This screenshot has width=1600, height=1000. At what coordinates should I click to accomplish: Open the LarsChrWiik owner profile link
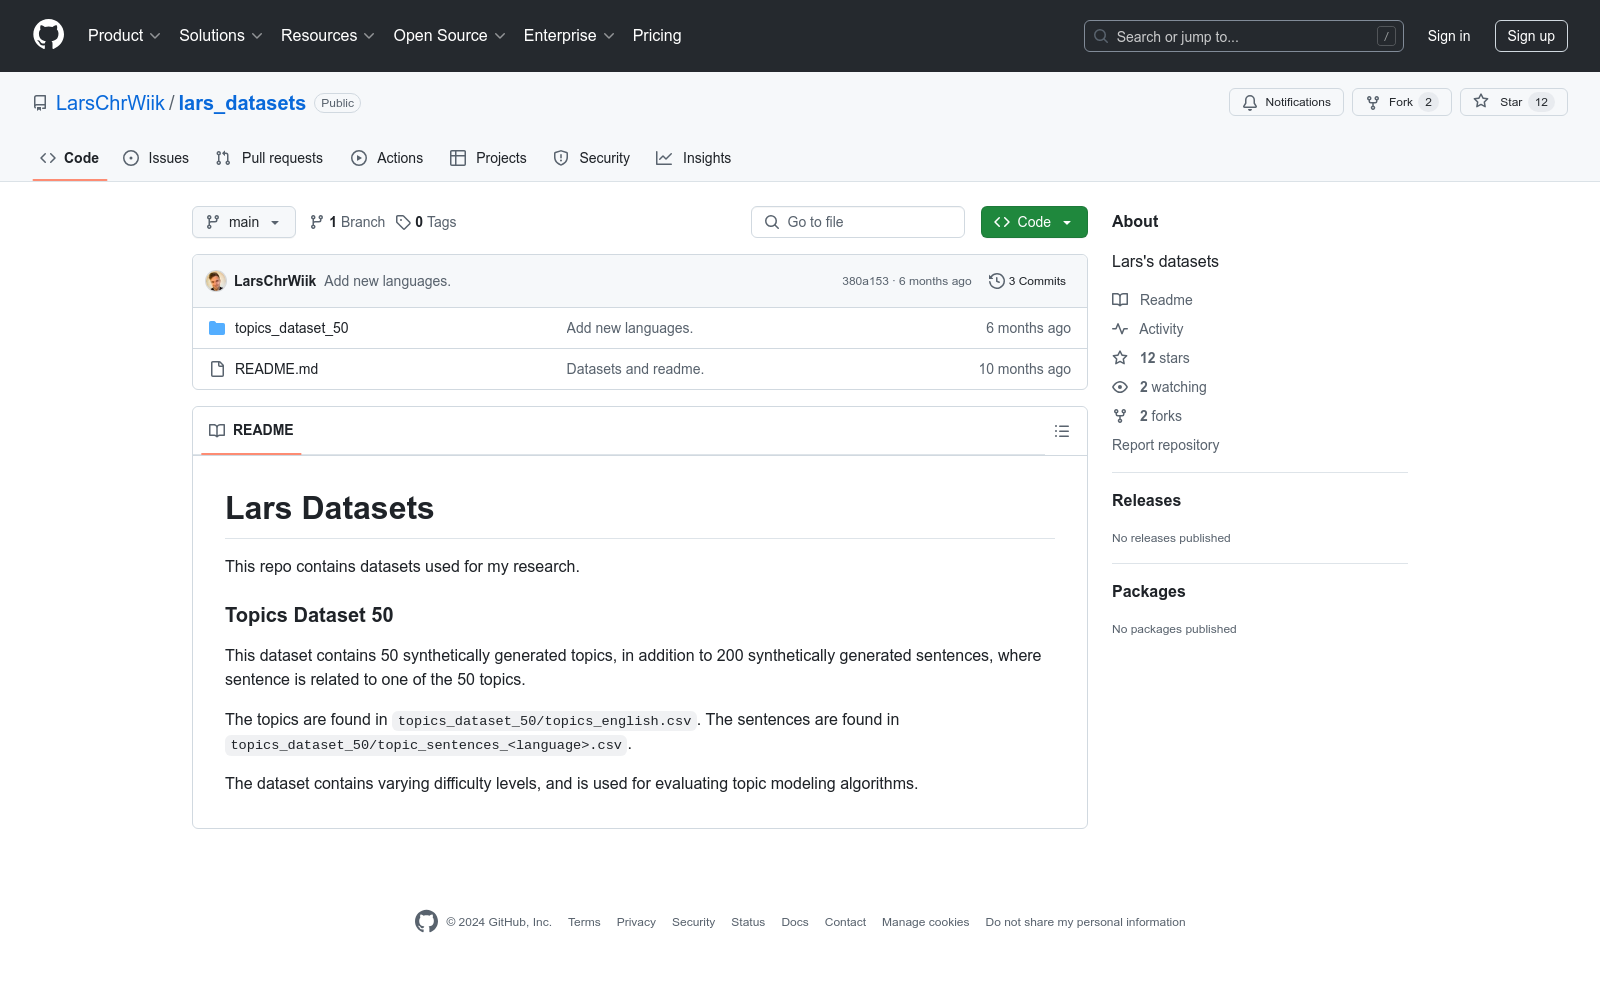click(110, 103)
